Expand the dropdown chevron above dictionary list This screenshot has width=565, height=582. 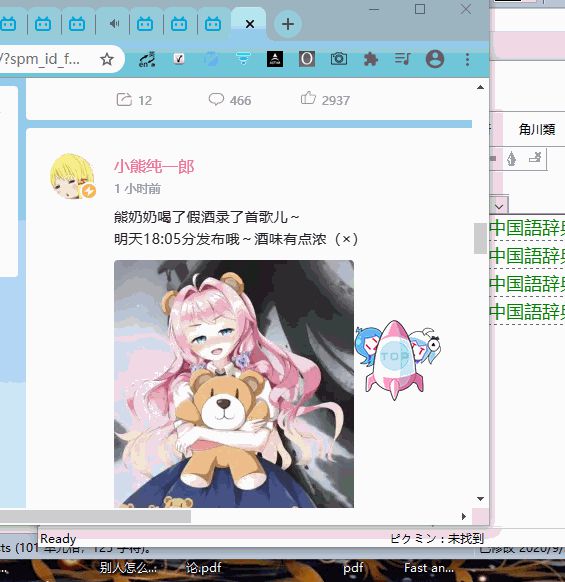click(x=499, y=206)
